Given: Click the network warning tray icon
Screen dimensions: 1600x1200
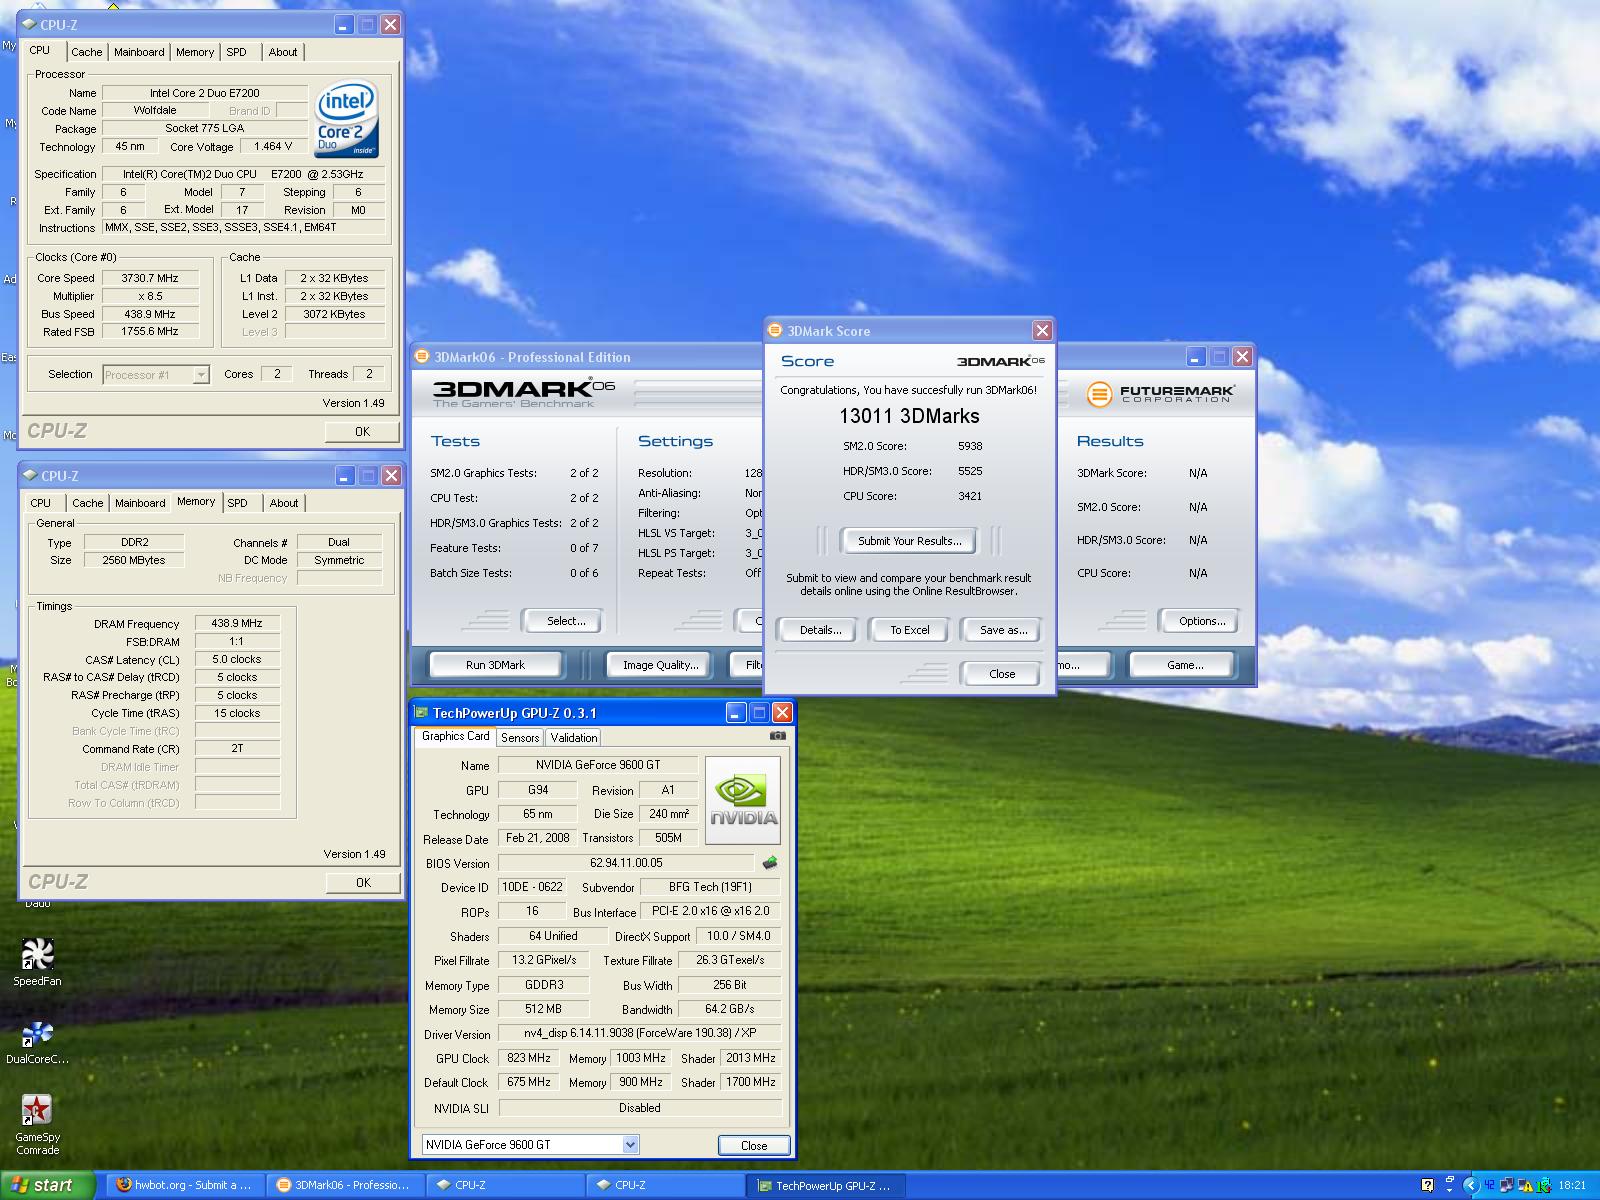Looking at the screenshot, I should tap(1525, 1185).
